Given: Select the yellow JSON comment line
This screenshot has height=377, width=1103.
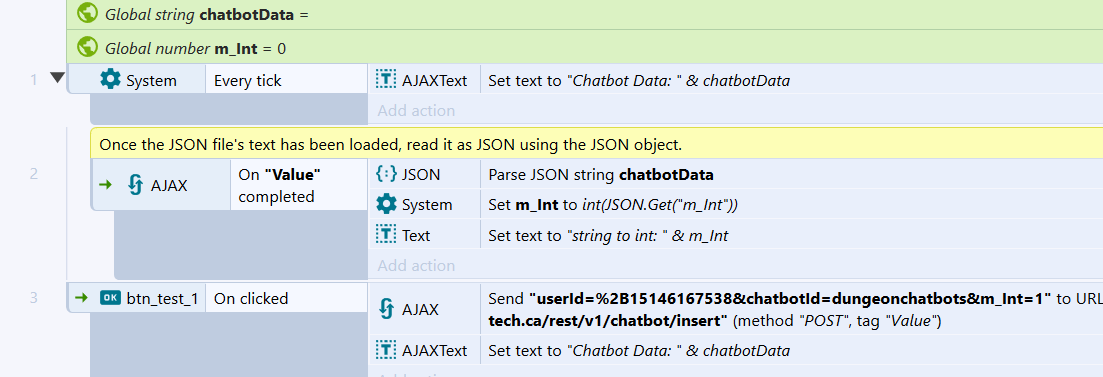Looking at the screenshot, I should tap(597, 144).
